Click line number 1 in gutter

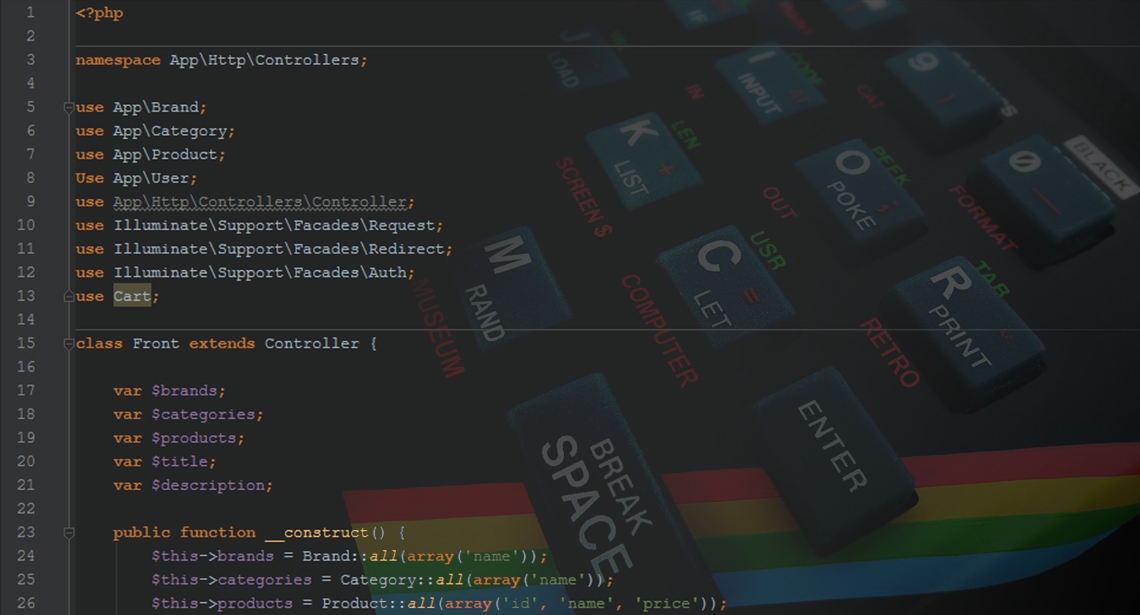pos(30,13)
